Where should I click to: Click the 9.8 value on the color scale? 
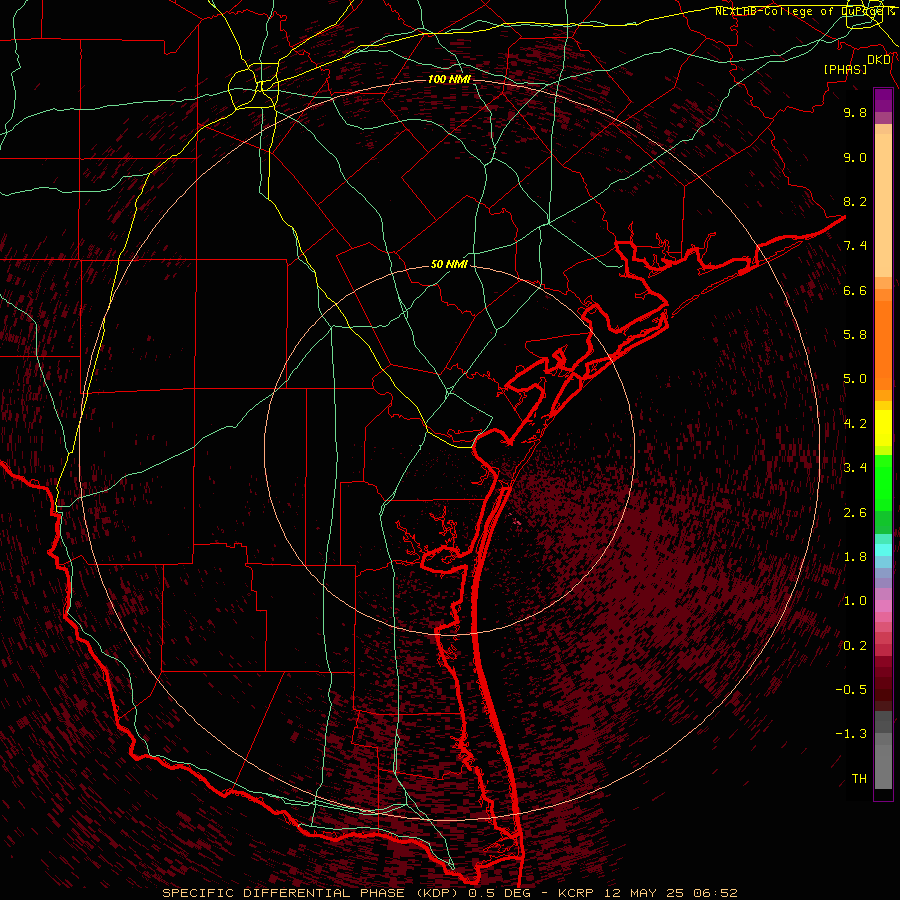[855, 112]
